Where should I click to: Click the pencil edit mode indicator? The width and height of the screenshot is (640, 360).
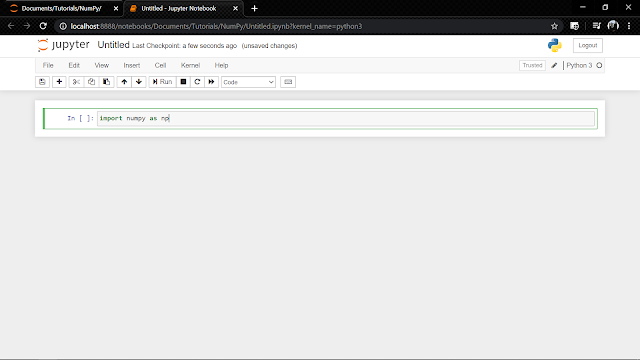554,65
